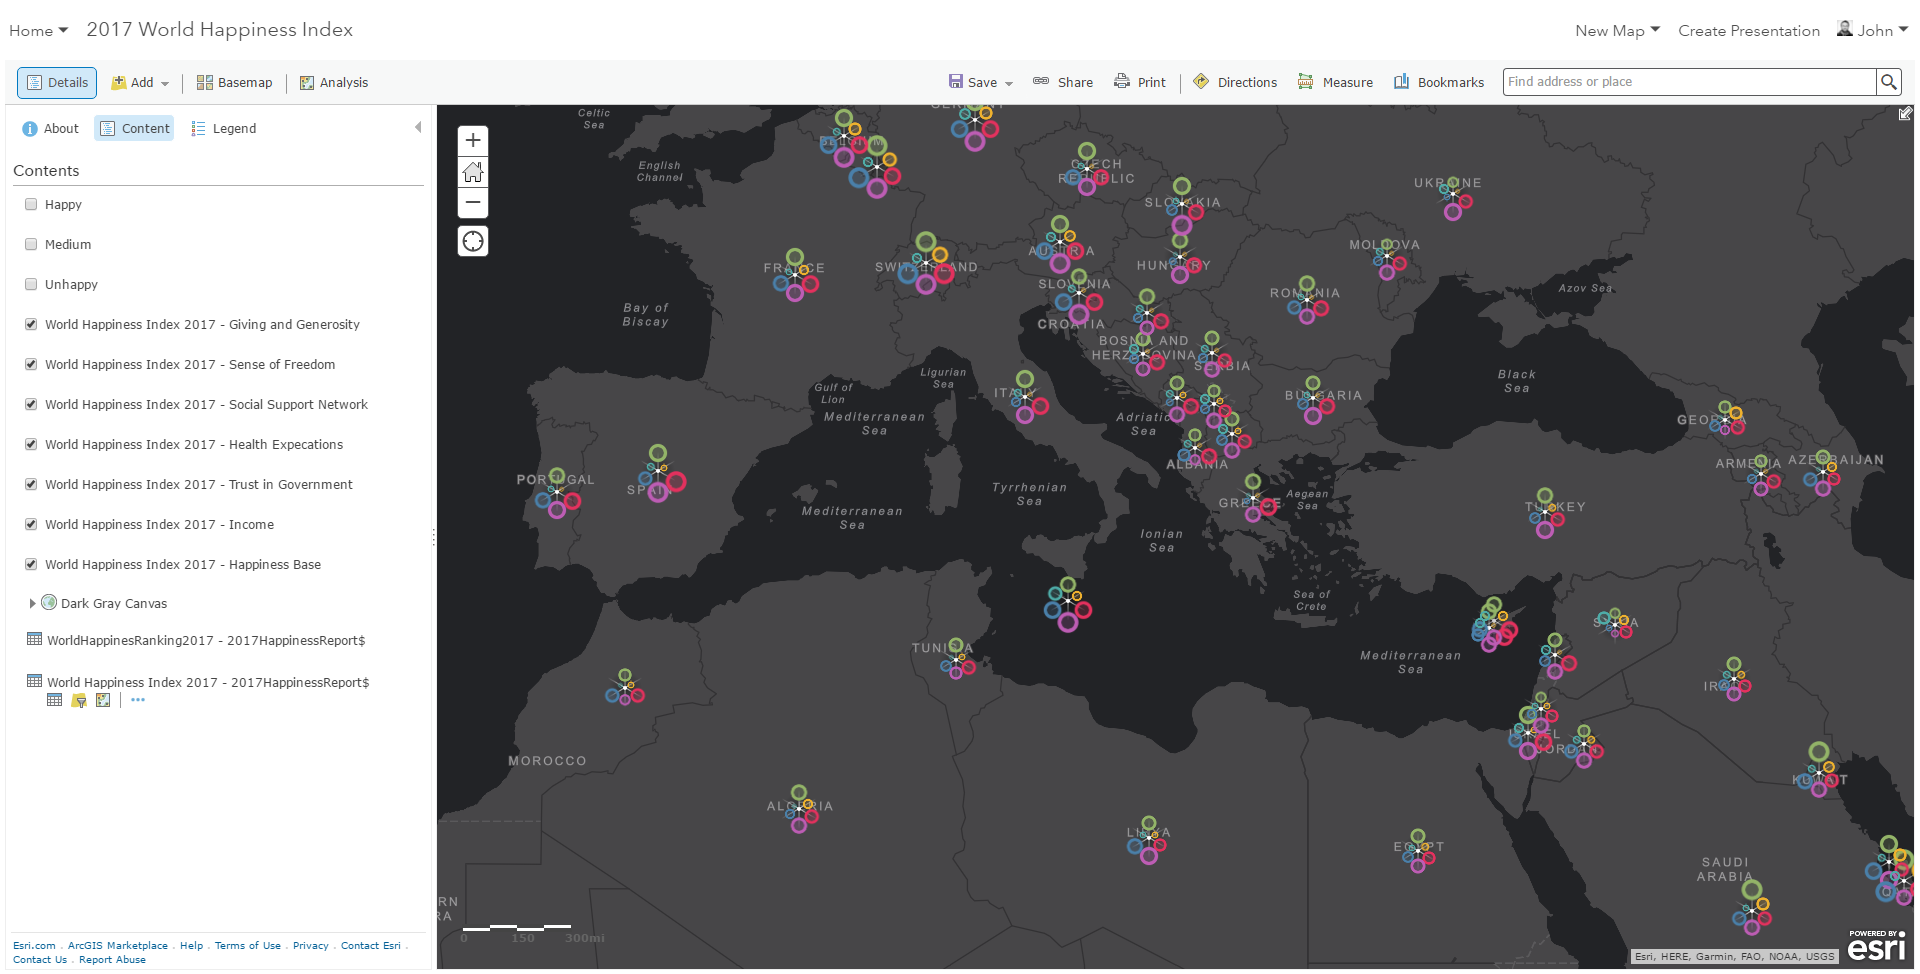Screen dimensions: 1920x974
Task: Show table for World Happiness Index 2017 report
Action: pyautogui.click(x=54, y=700)
